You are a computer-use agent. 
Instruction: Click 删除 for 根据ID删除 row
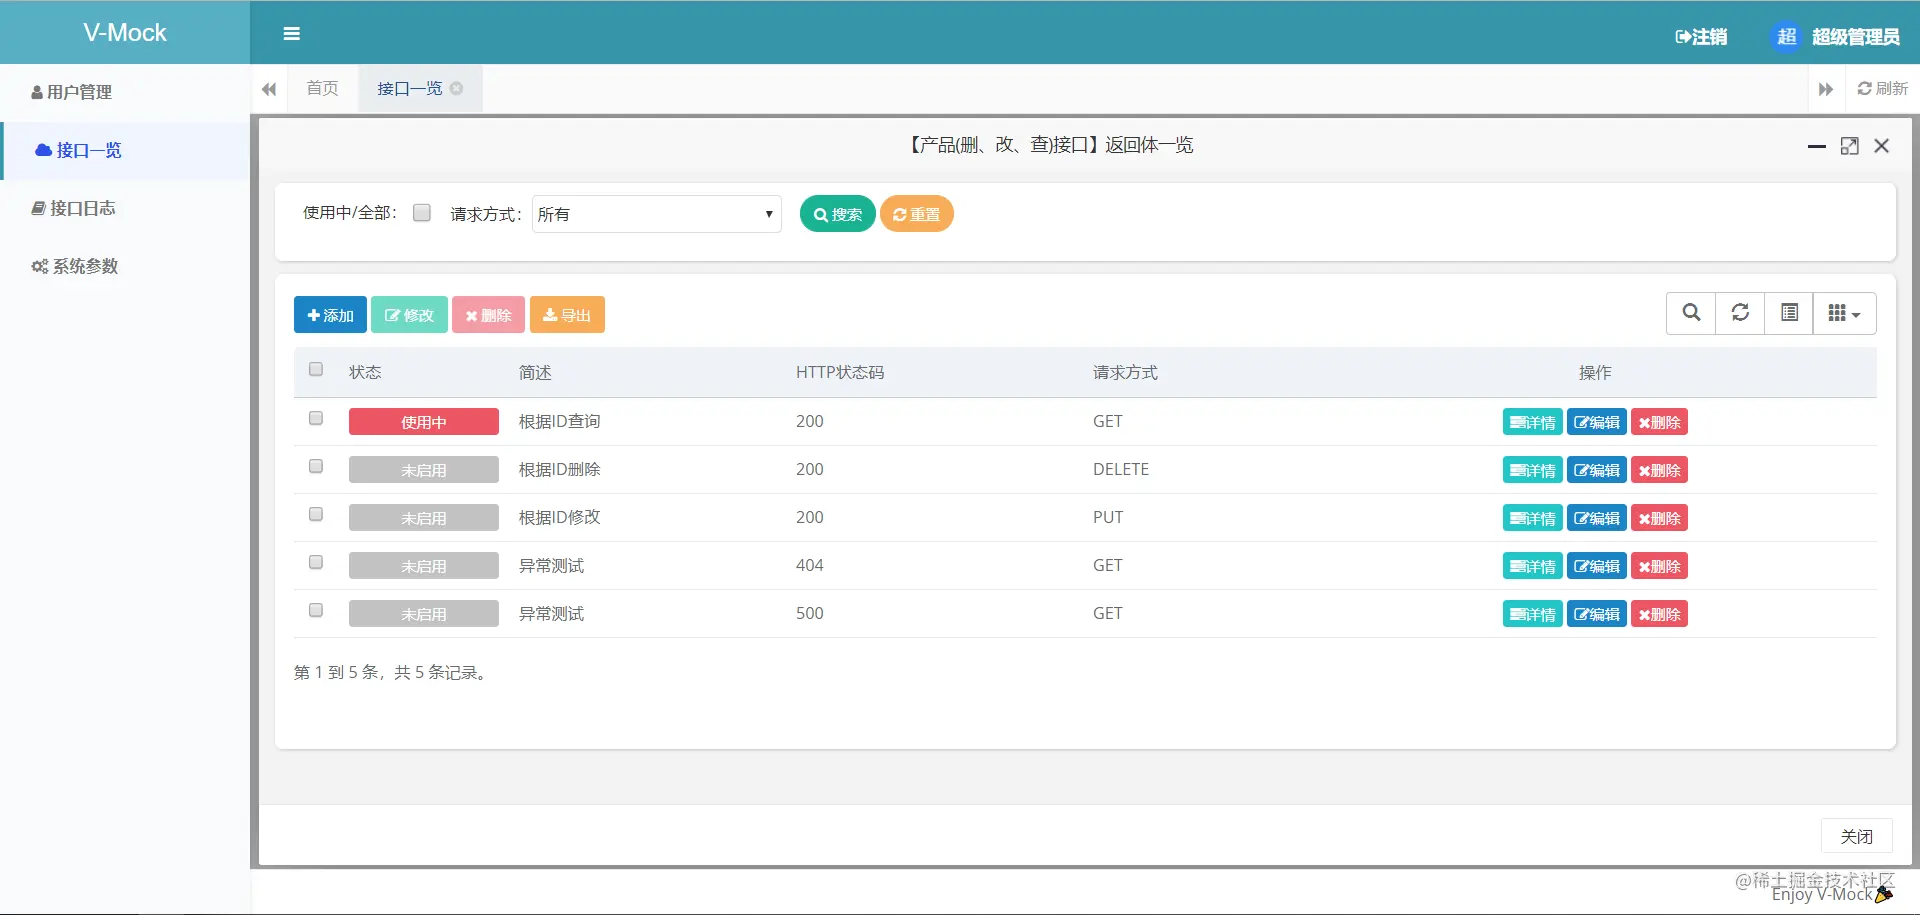1659,470
